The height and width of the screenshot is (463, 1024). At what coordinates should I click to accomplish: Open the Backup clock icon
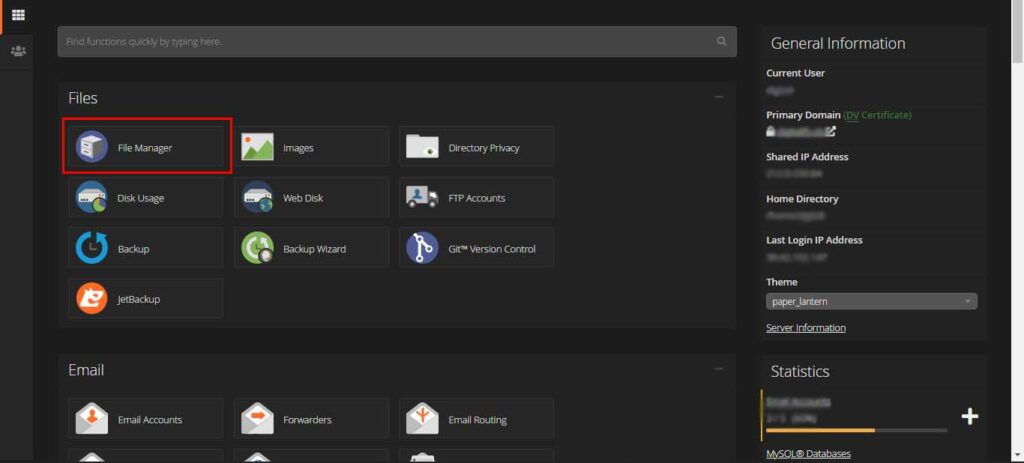coord(91,248)
